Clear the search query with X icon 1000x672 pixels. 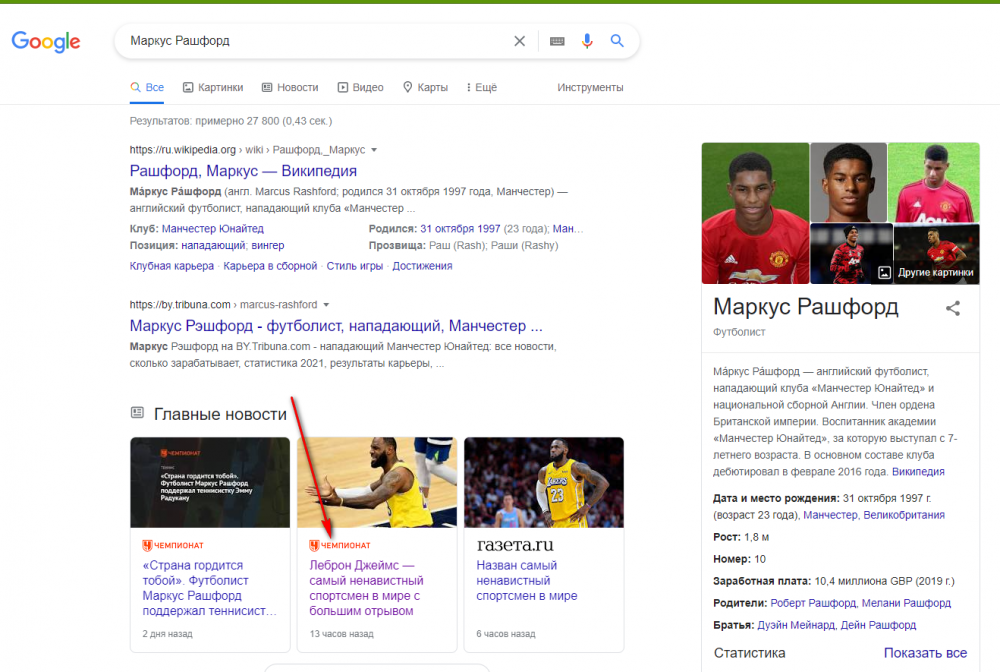(x=519, y=41)
